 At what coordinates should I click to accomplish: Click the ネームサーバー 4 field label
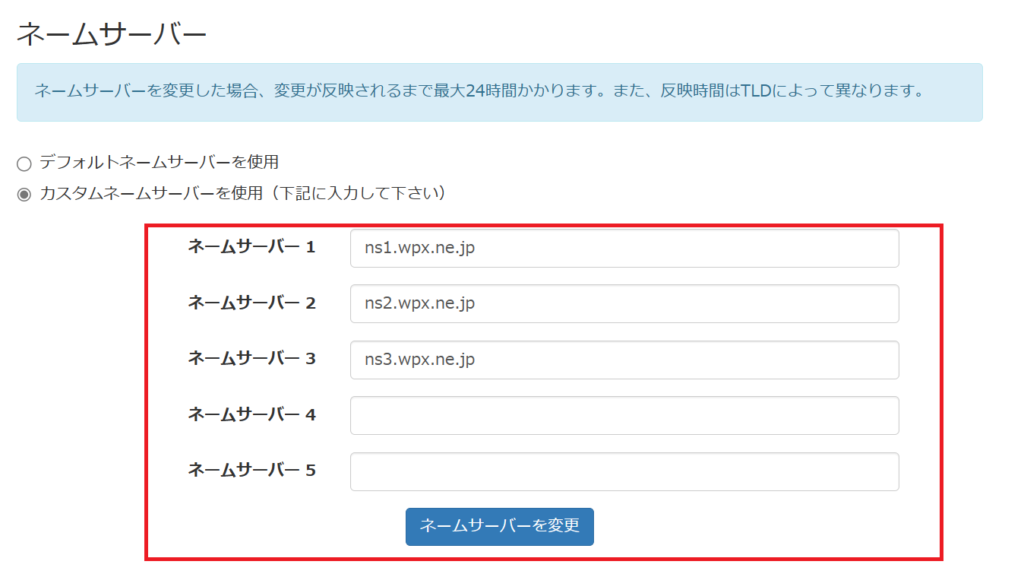click(x=251, y=414)
